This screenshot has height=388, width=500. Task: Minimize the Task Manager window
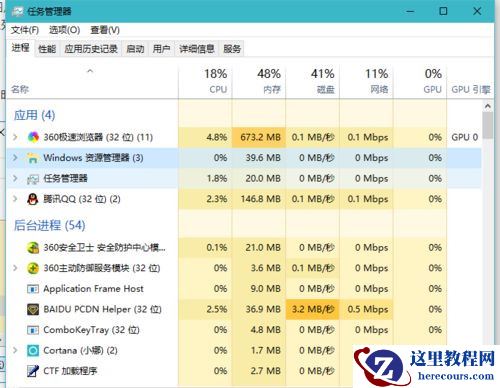tap(410, 11)
